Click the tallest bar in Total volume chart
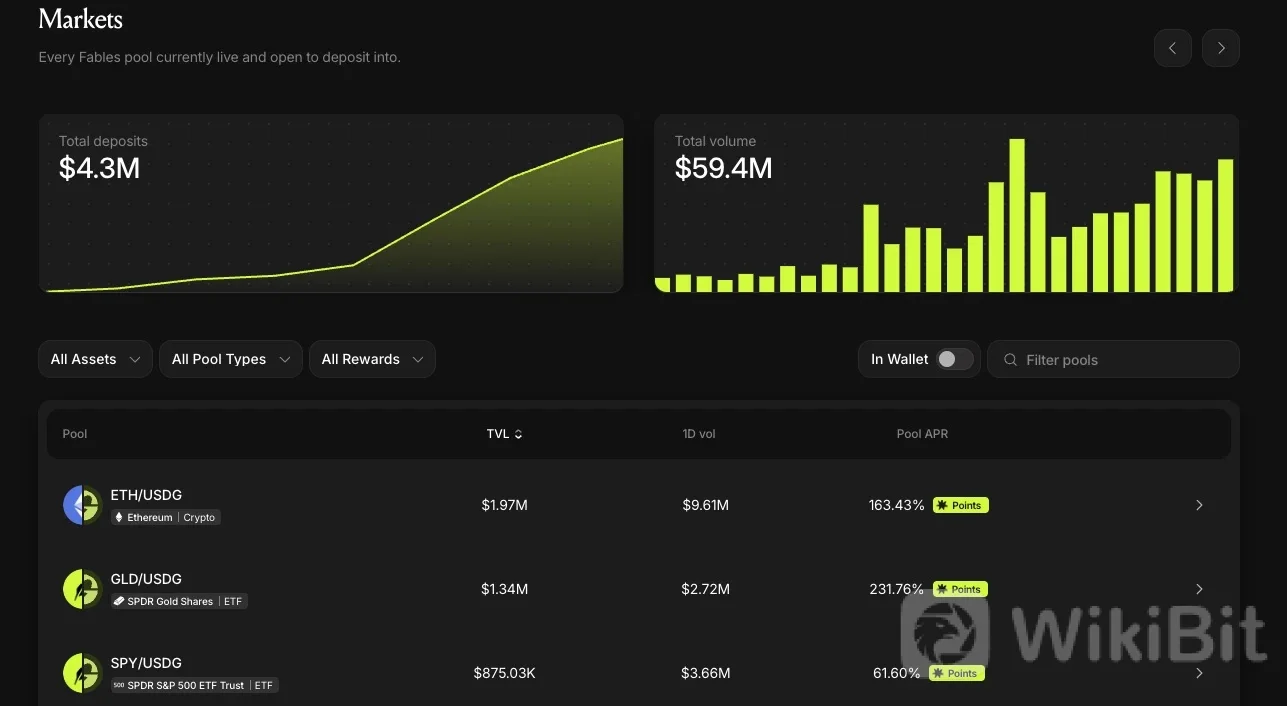 (1017, 215)
